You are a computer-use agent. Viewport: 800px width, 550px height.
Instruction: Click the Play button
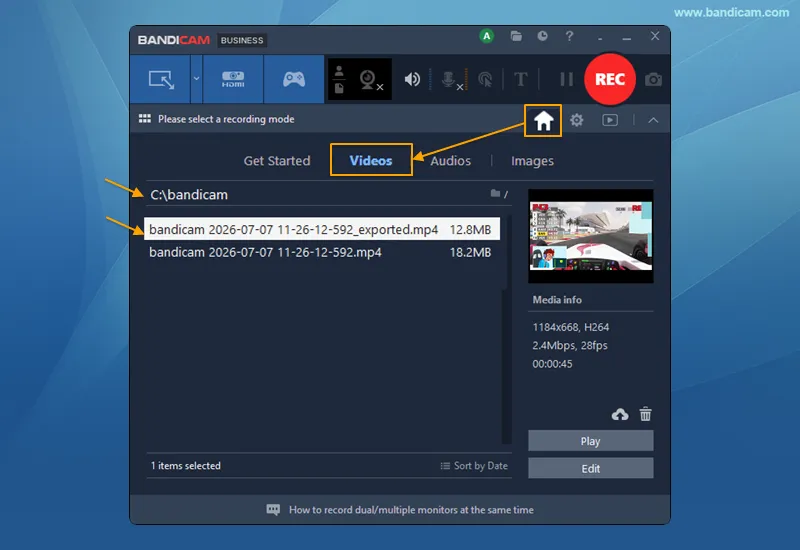(590, 441)
